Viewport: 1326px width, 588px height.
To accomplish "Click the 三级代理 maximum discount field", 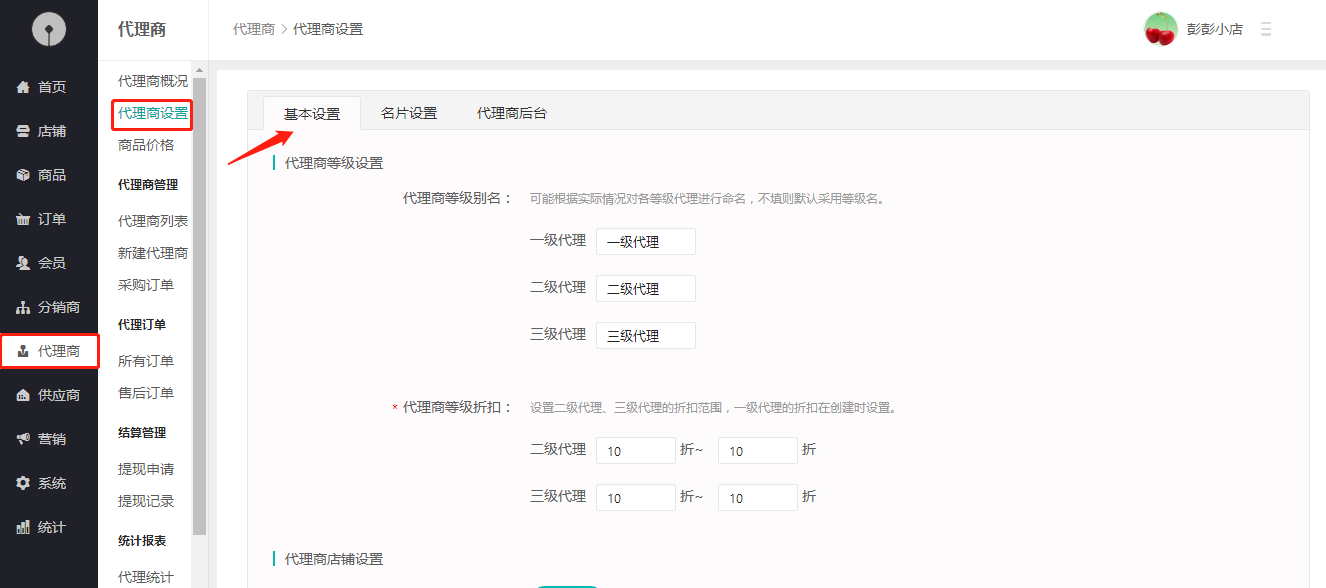I will tap(757, 498).
